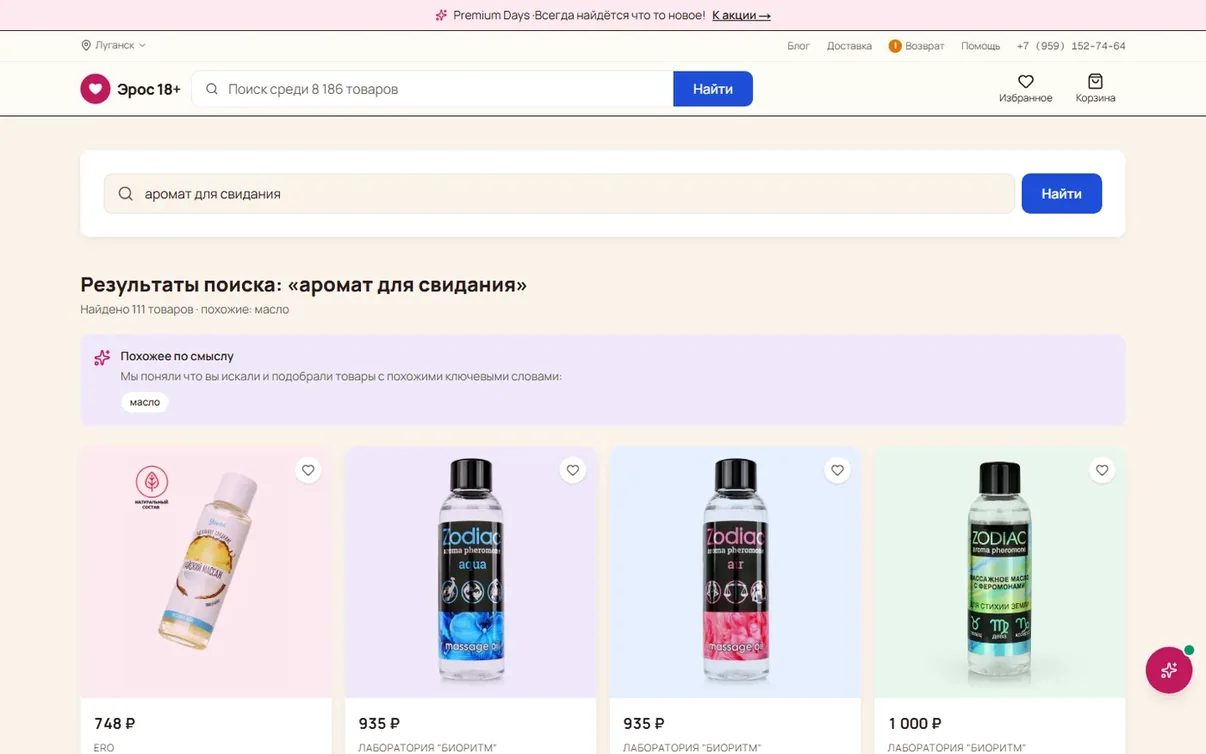Click the Результаты поиска heading
The height and width of the screenshot is (754, 1206).
[x=304, y=284]
